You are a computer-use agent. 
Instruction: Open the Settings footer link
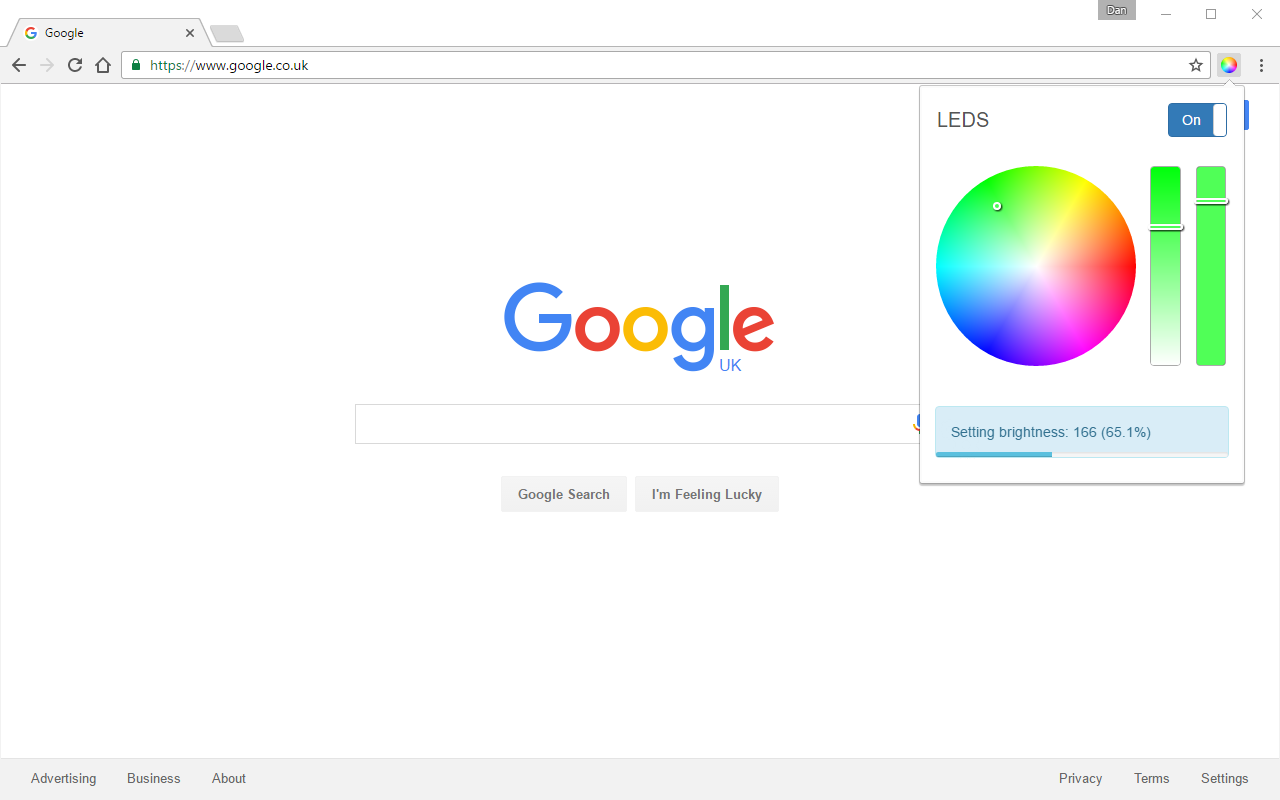click(x=1225, y=778)
